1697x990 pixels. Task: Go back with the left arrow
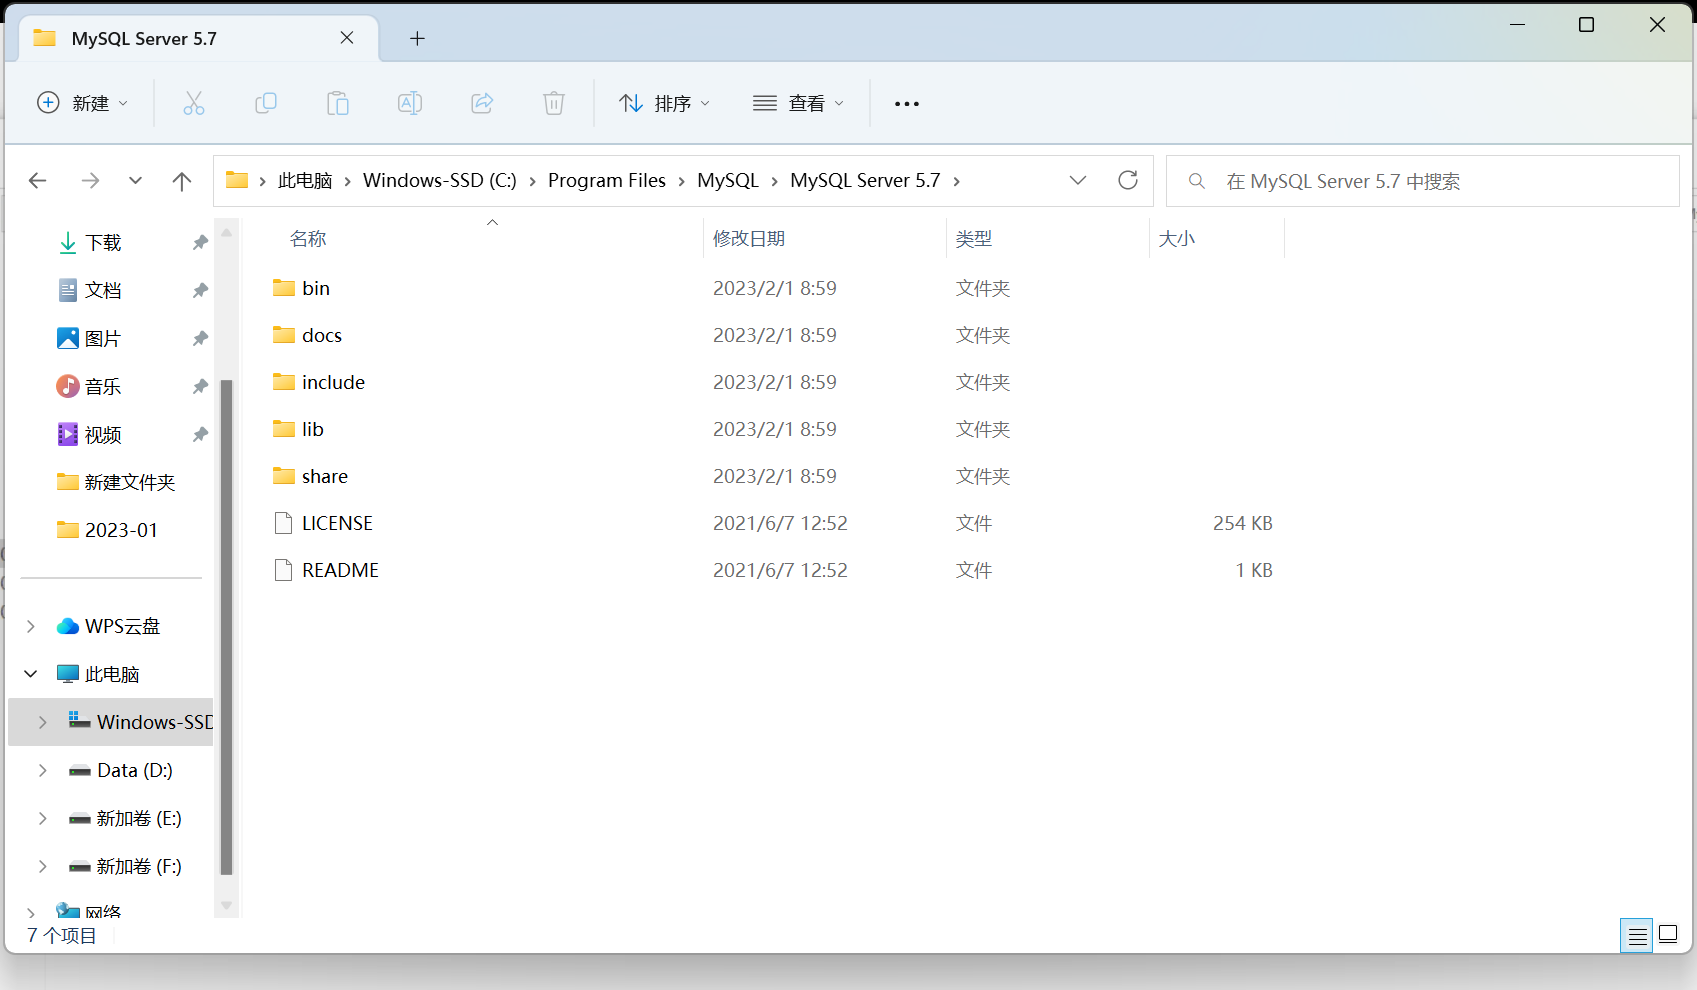[38, 181]
